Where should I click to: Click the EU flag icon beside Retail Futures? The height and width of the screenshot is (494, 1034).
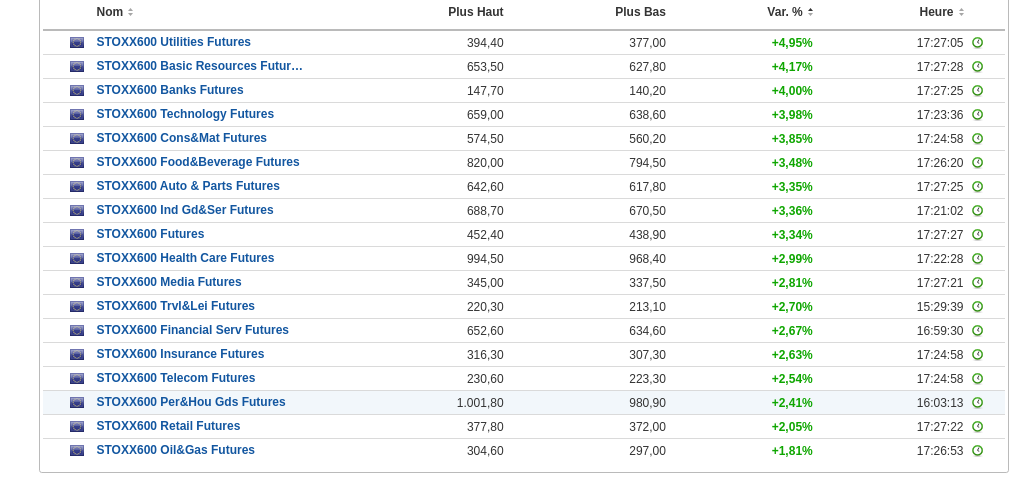[x=77, y=427]
